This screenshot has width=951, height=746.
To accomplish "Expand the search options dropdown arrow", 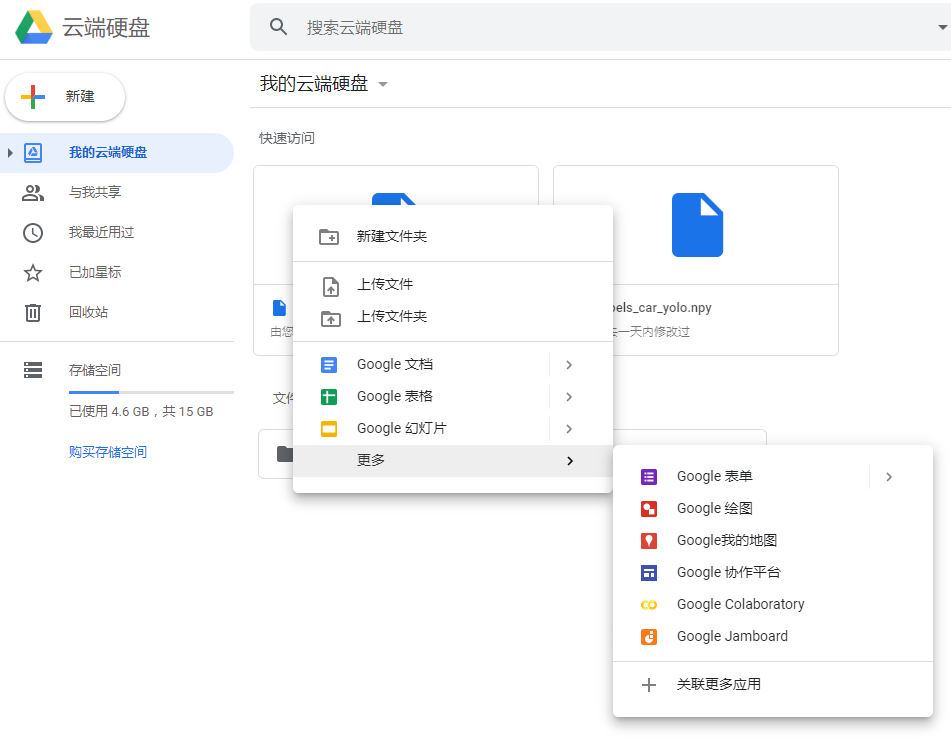I will (x=942, y=27).
